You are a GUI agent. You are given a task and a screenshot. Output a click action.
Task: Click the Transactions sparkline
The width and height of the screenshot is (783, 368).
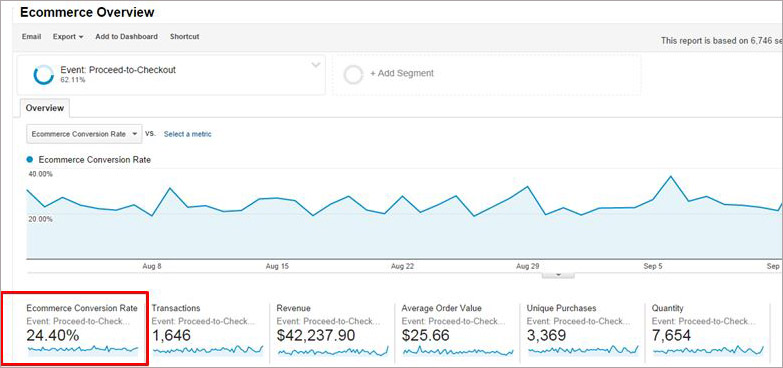tap(207, 351)
